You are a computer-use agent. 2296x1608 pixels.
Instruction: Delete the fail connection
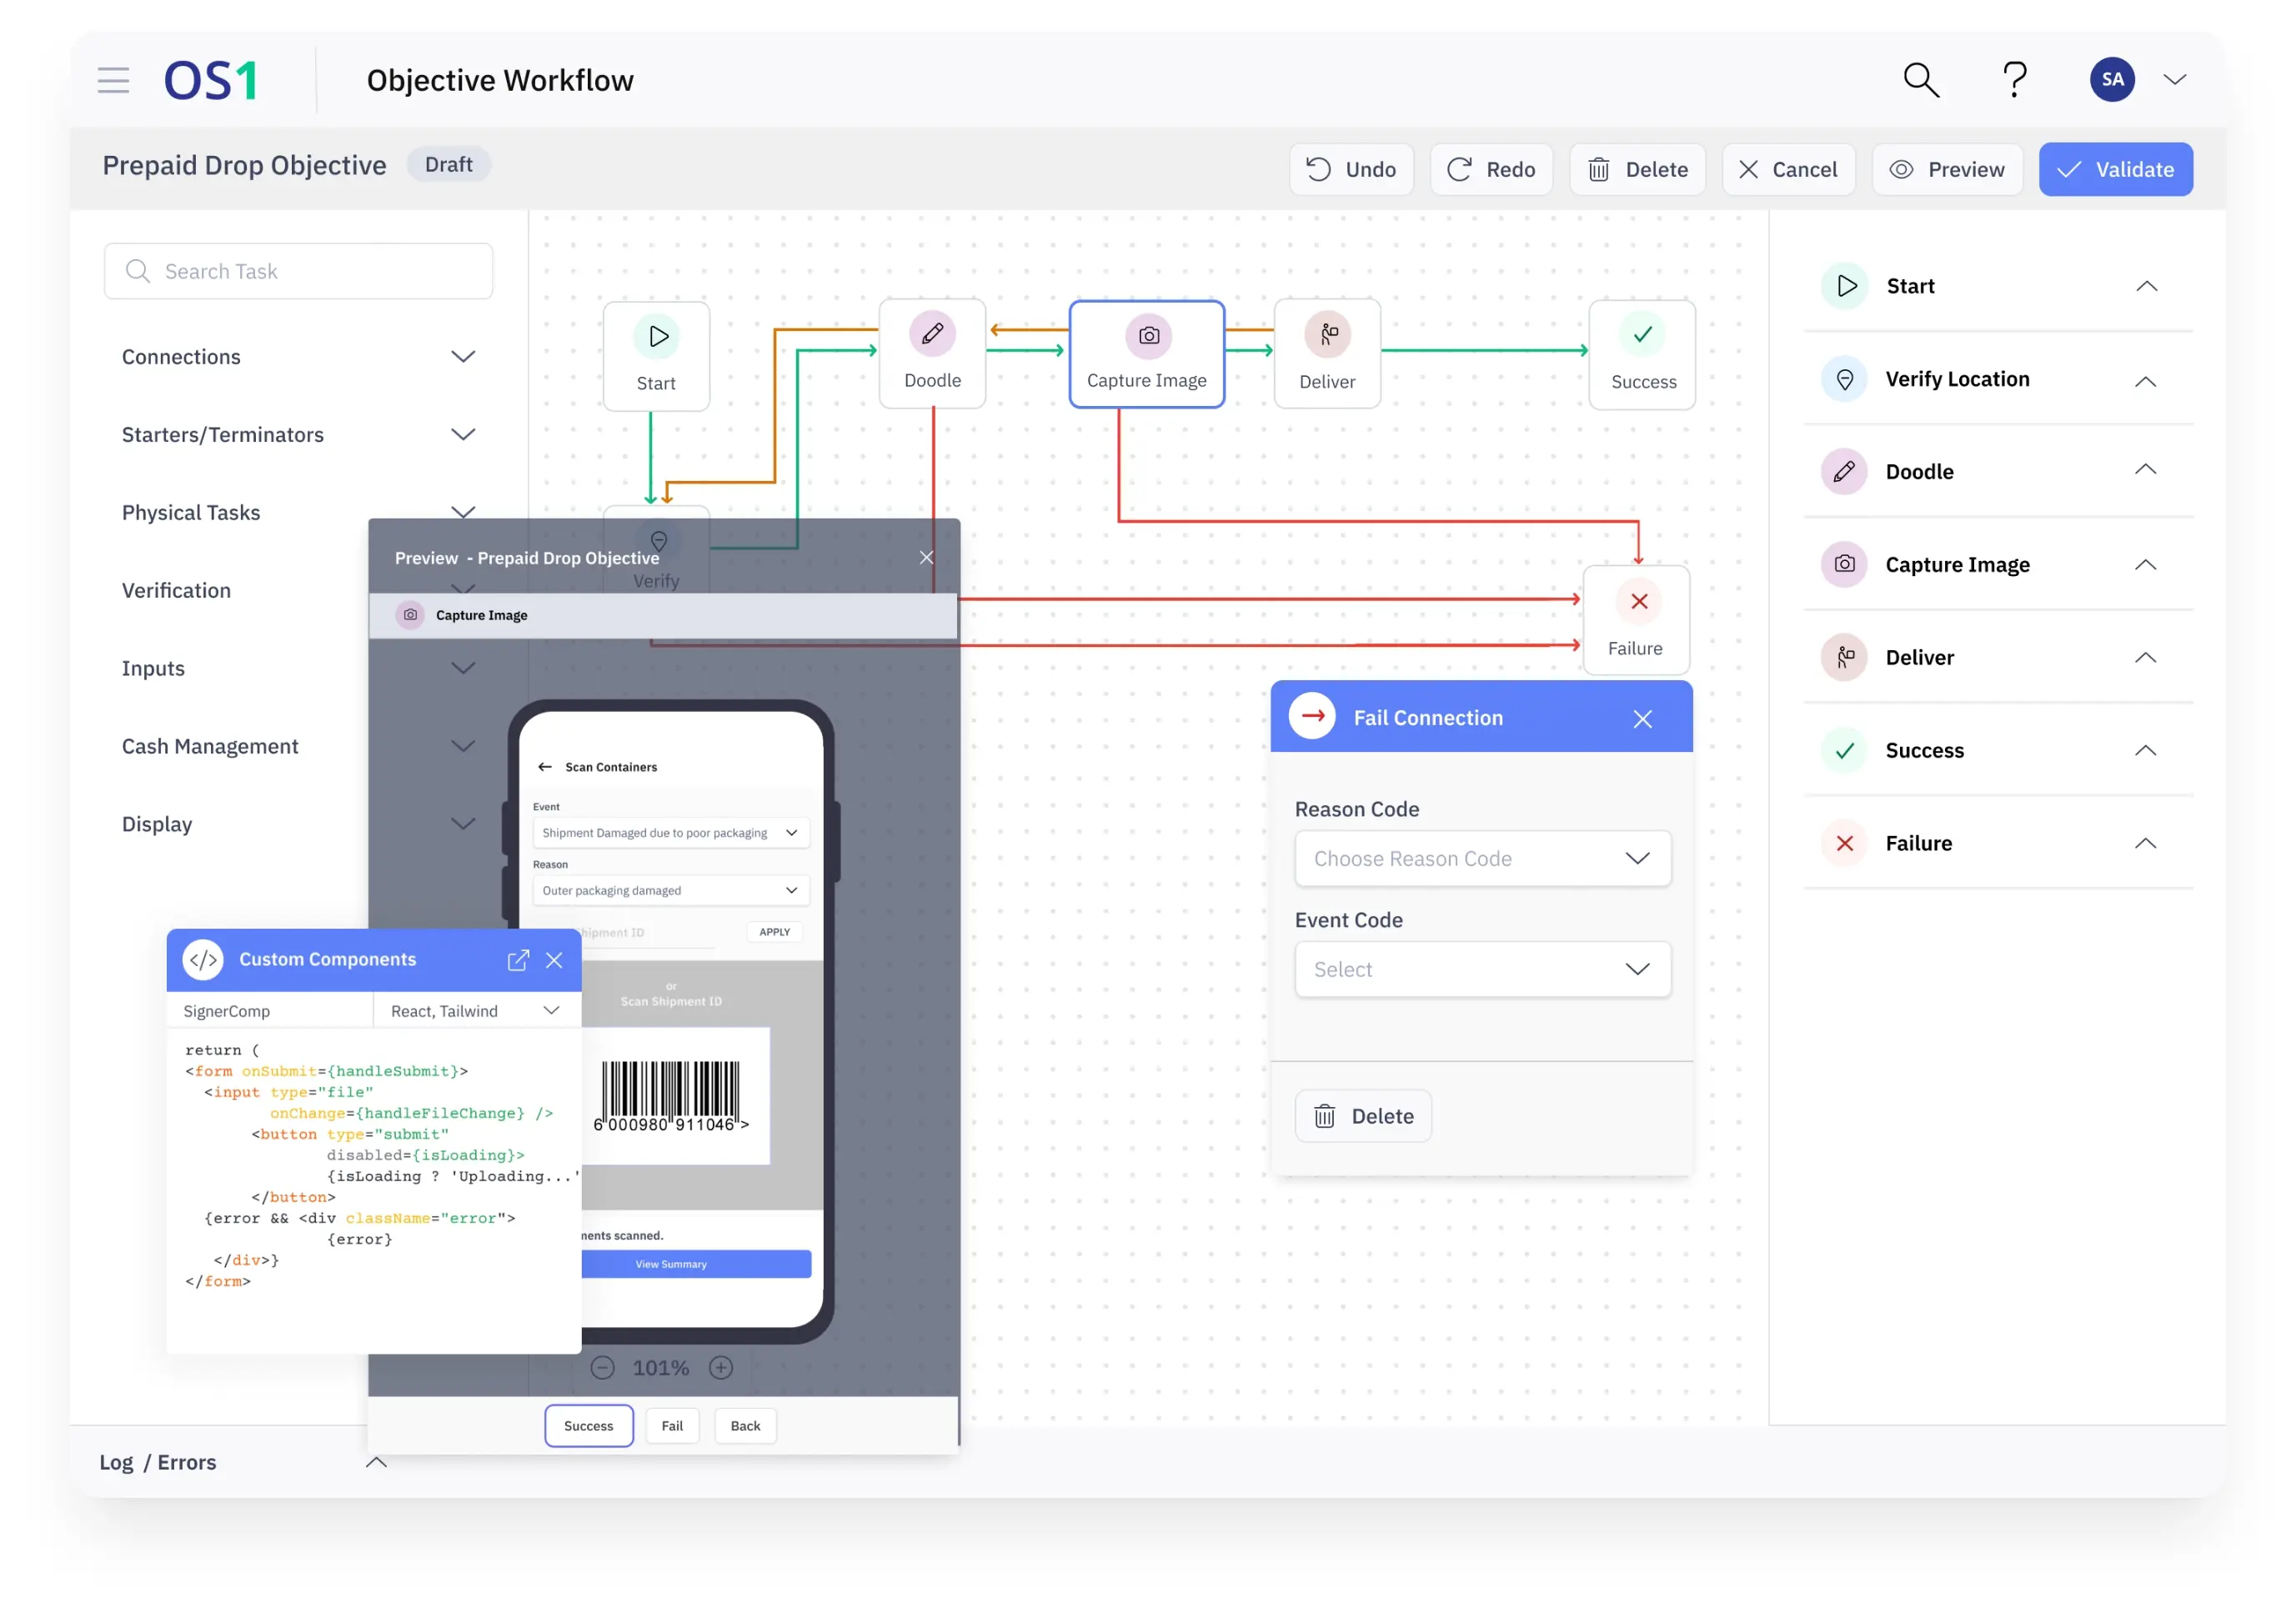[1364, 1116]
